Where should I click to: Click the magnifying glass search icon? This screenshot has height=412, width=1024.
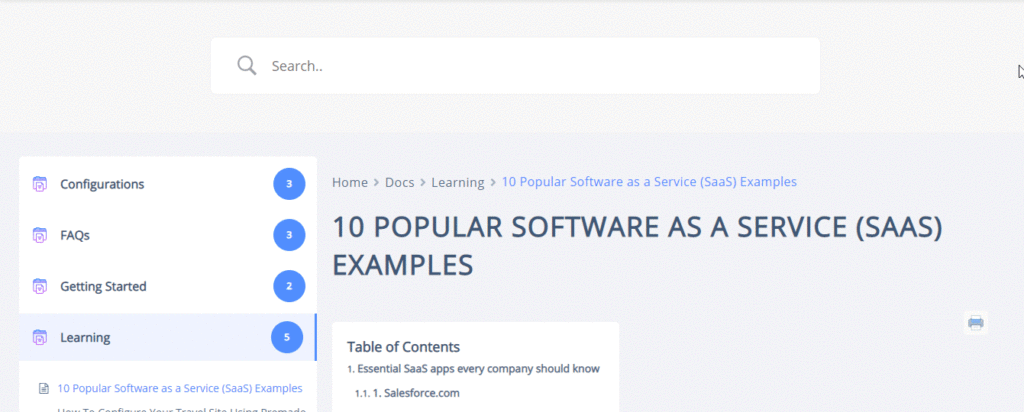[246, 66]
